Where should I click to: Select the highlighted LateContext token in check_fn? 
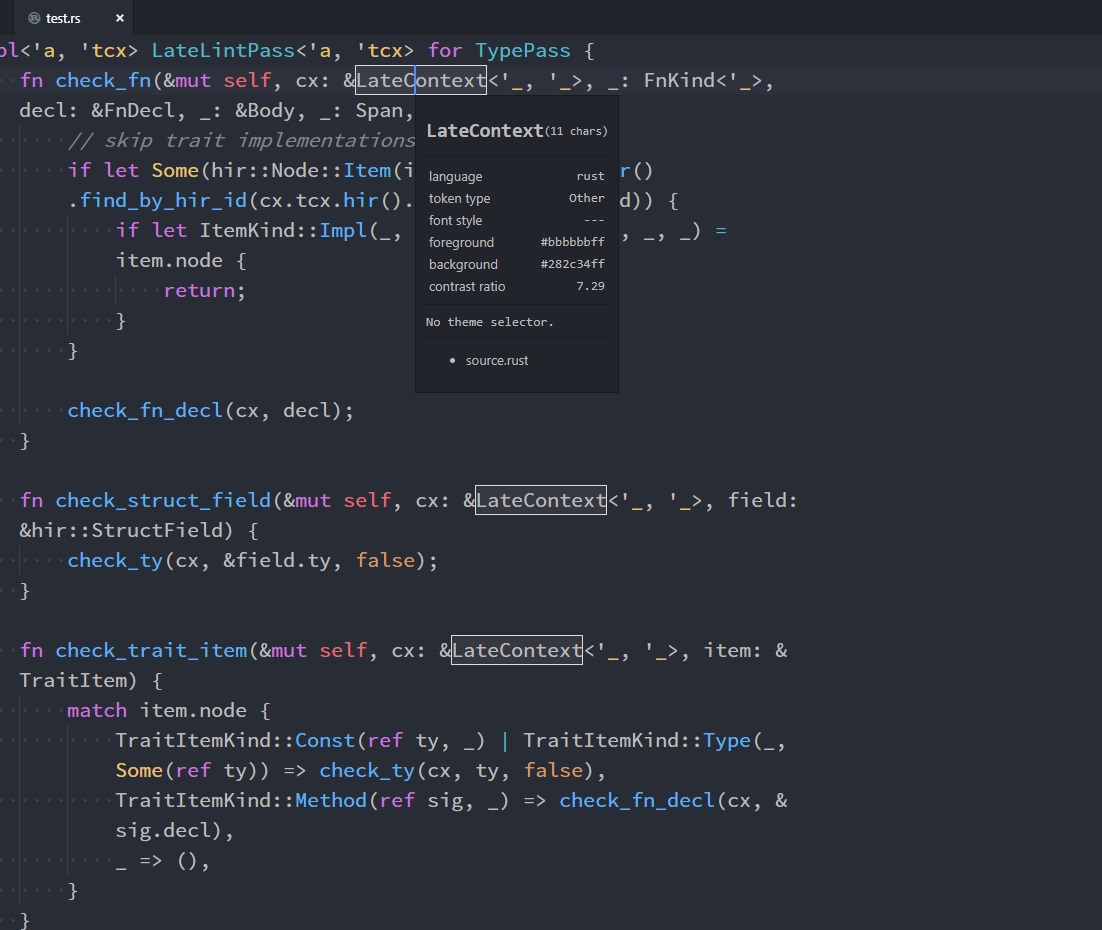tap(420, 80)
